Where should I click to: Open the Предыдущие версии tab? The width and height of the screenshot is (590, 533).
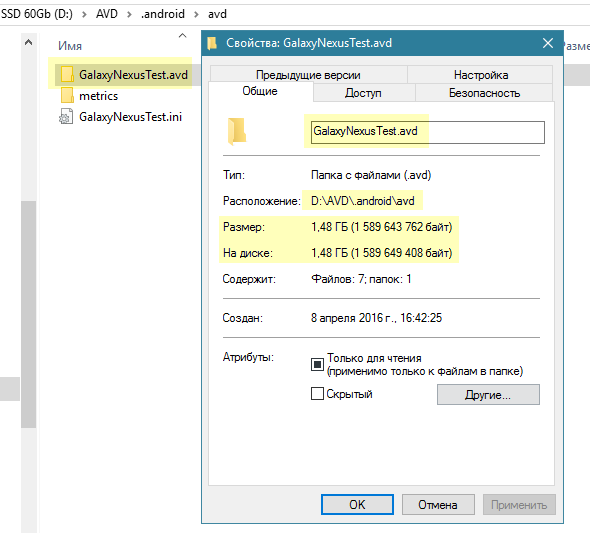click(x=308, y=74)
